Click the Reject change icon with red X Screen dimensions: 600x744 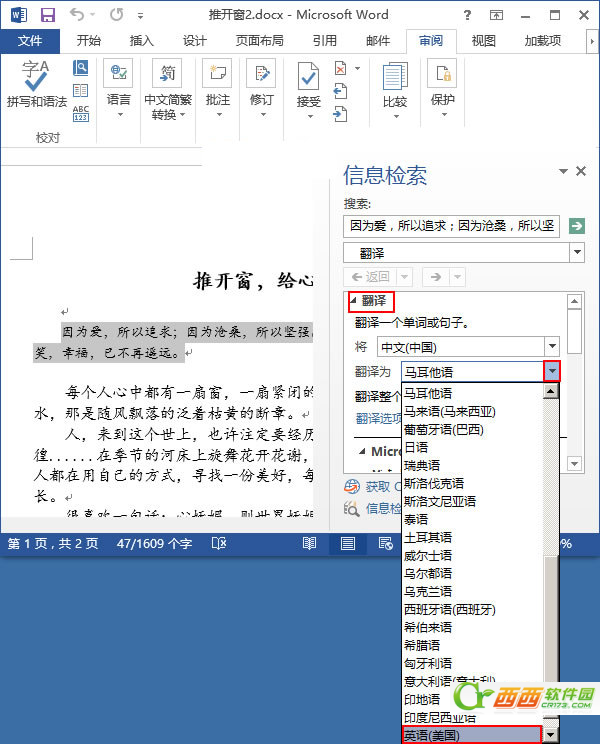[x=341, y=68]
